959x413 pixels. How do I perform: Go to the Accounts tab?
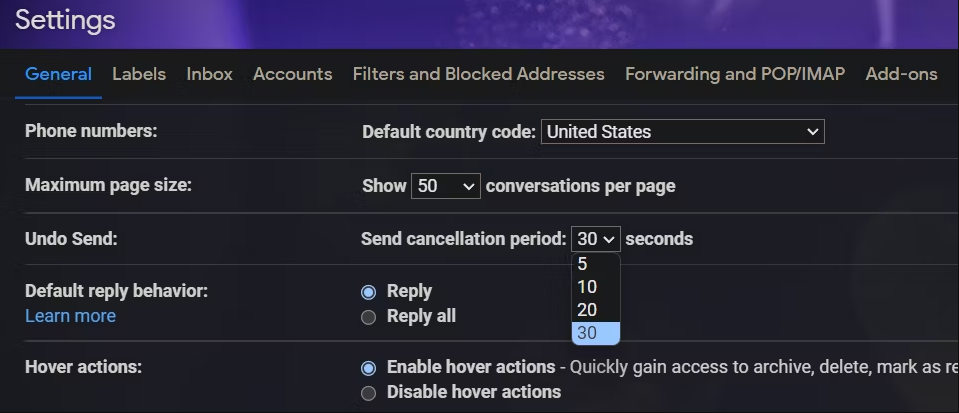click(292, 74)
